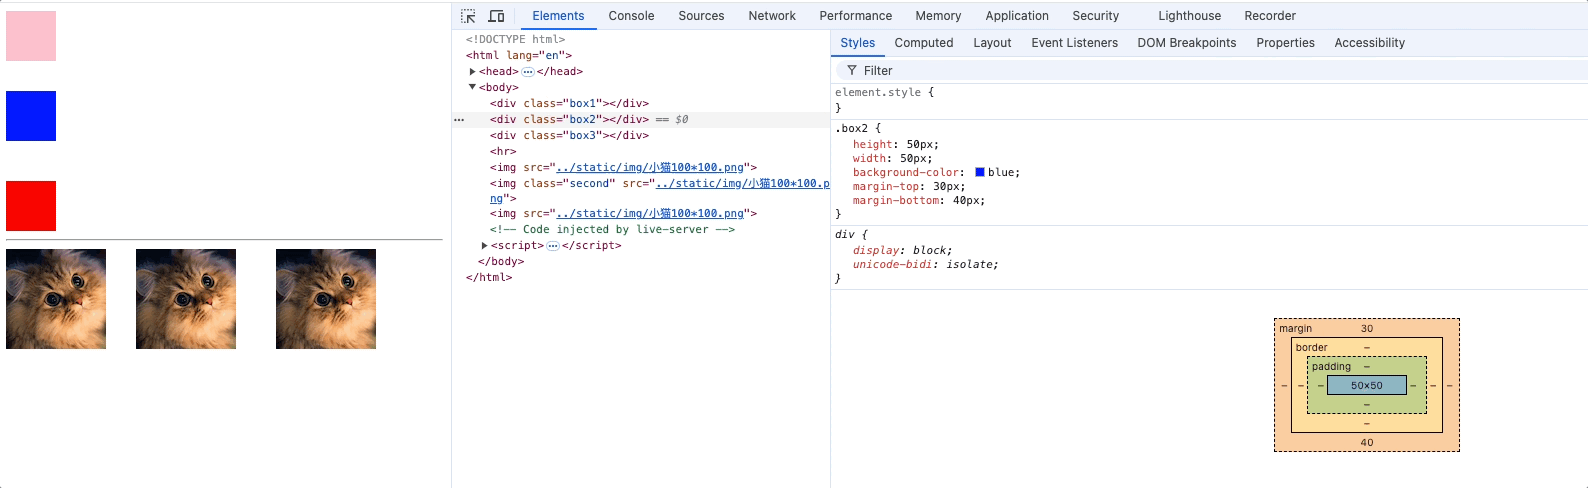Click the .box2 selector name

pyautogui.click(x=851, y=129)
